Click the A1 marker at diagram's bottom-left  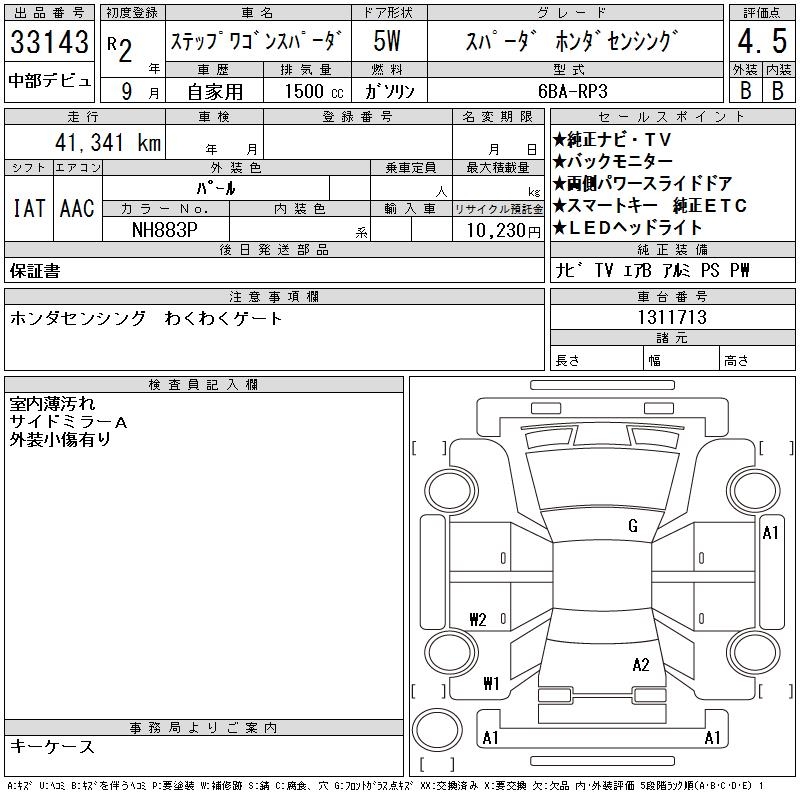coord(491,738)
